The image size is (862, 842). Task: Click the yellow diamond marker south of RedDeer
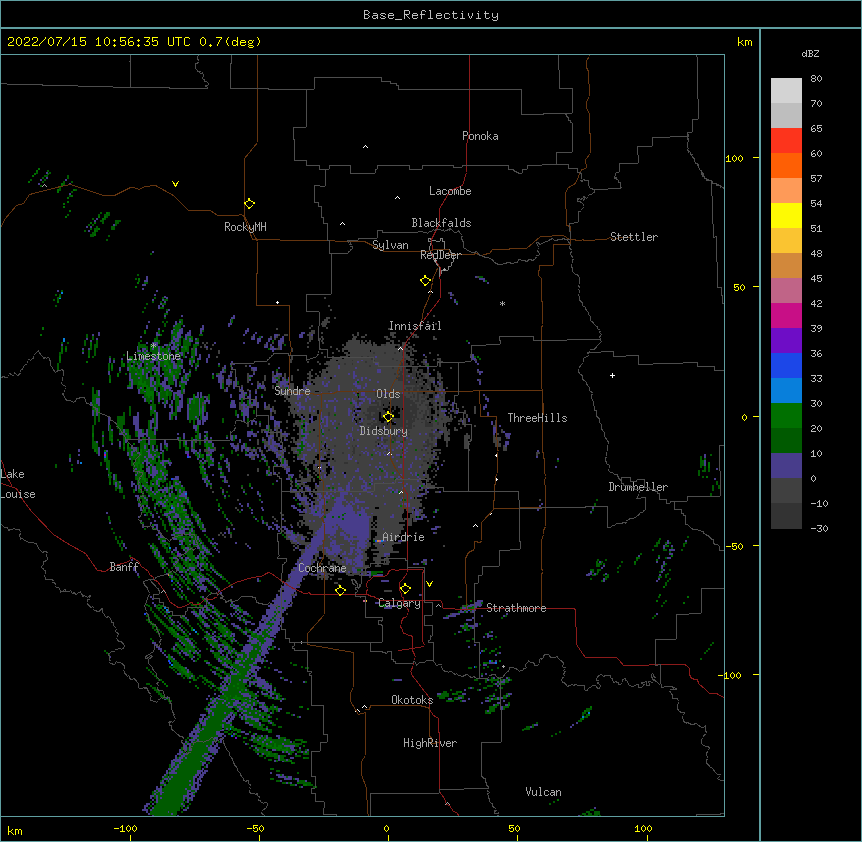click(x=425, y=281)
